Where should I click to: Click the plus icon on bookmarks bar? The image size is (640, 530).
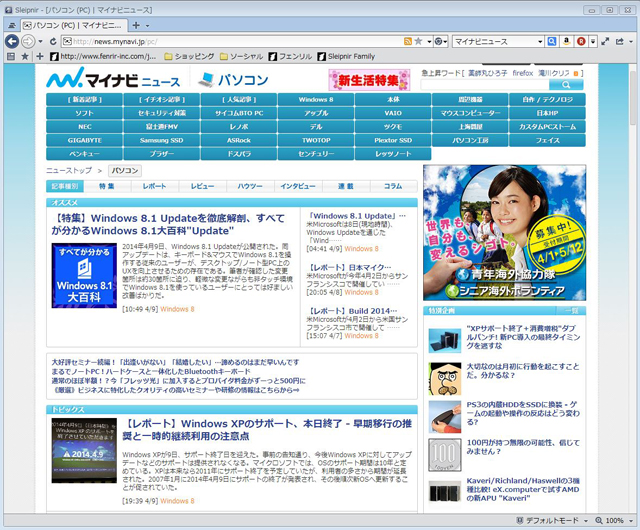[x=40, y=56]
